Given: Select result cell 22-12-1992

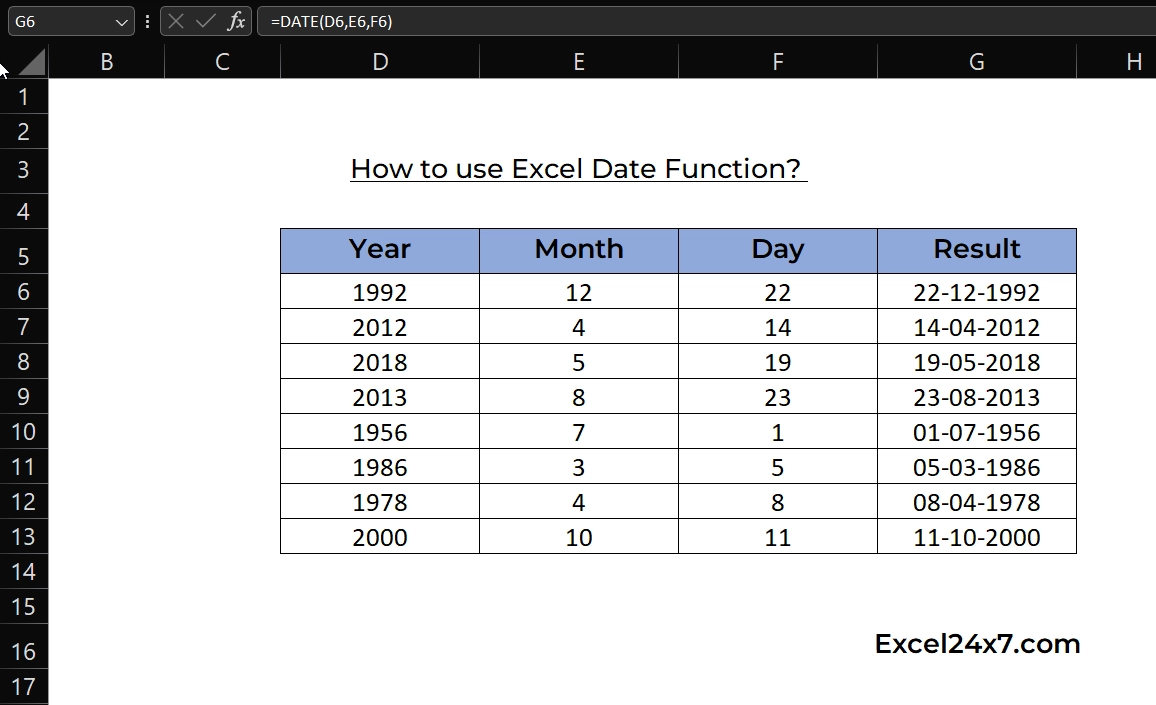Looking at the screenshot, I should [977, 291].
